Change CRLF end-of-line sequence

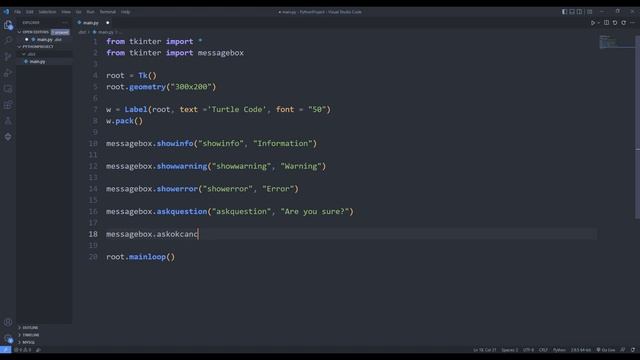(x=543, y=350)
